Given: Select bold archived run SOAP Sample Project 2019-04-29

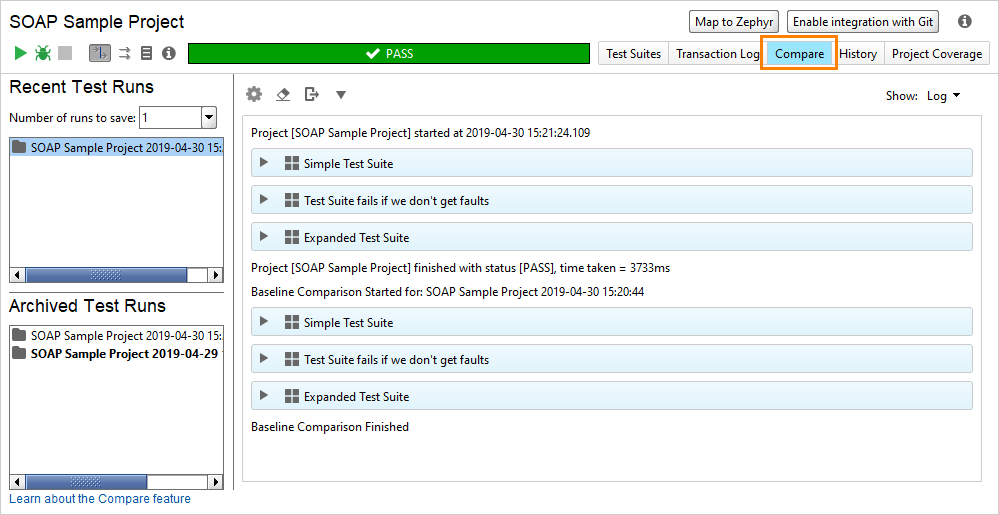Looking at the screenshot, I should tap(117, 353).
